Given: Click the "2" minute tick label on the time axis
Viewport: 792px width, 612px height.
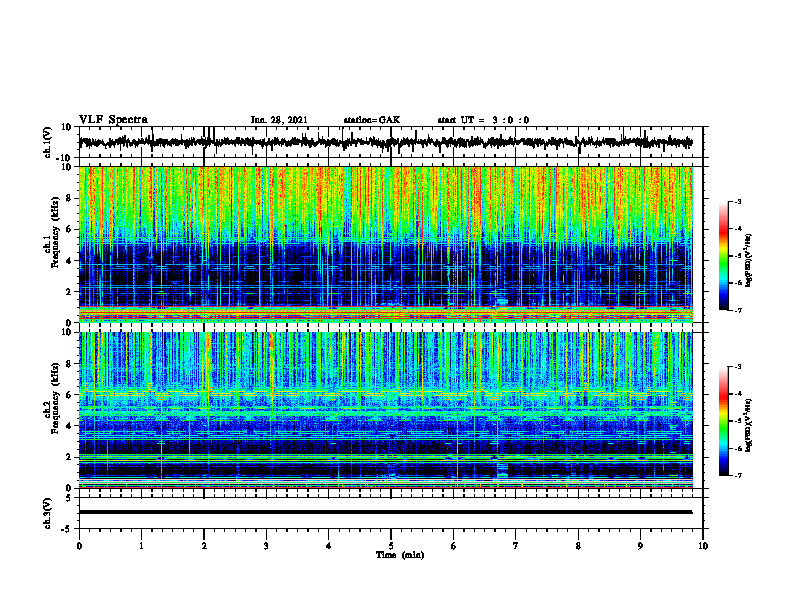Looking at the screenshot, I should [x=204, y=546].
